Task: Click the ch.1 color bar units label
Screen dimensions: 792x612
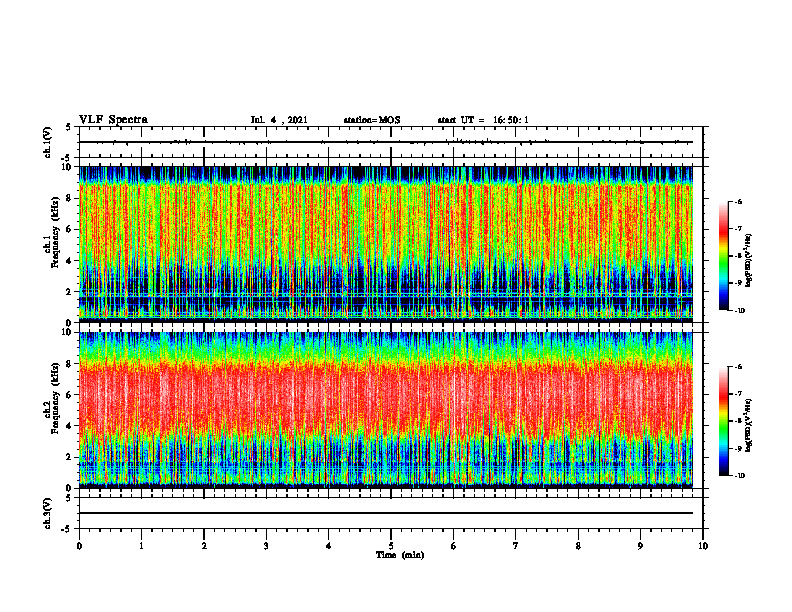Action: (x=749, y=260)
